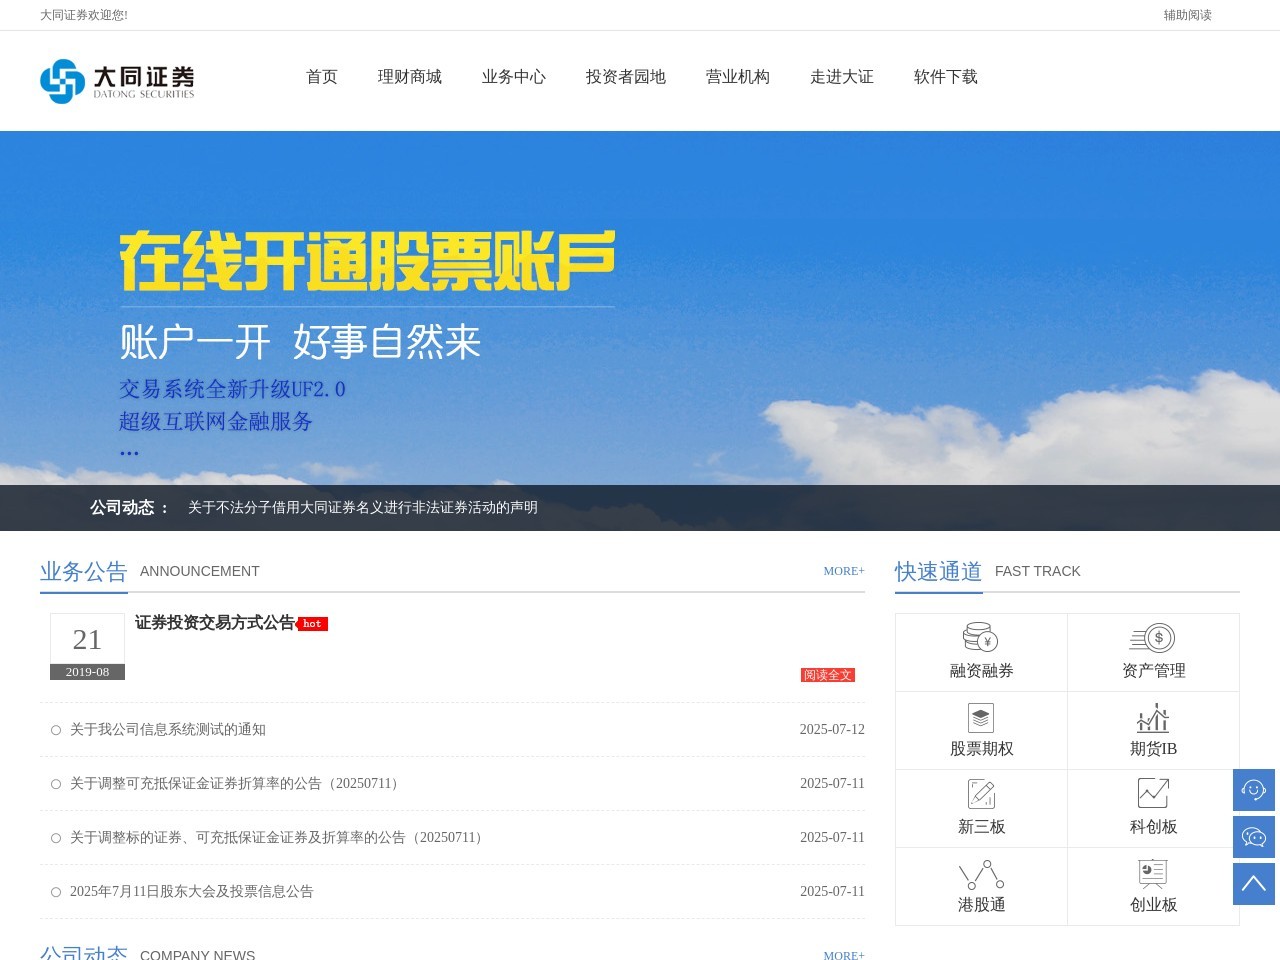
Task: Open the 理财商城 menu item
Action: point(410,77)
